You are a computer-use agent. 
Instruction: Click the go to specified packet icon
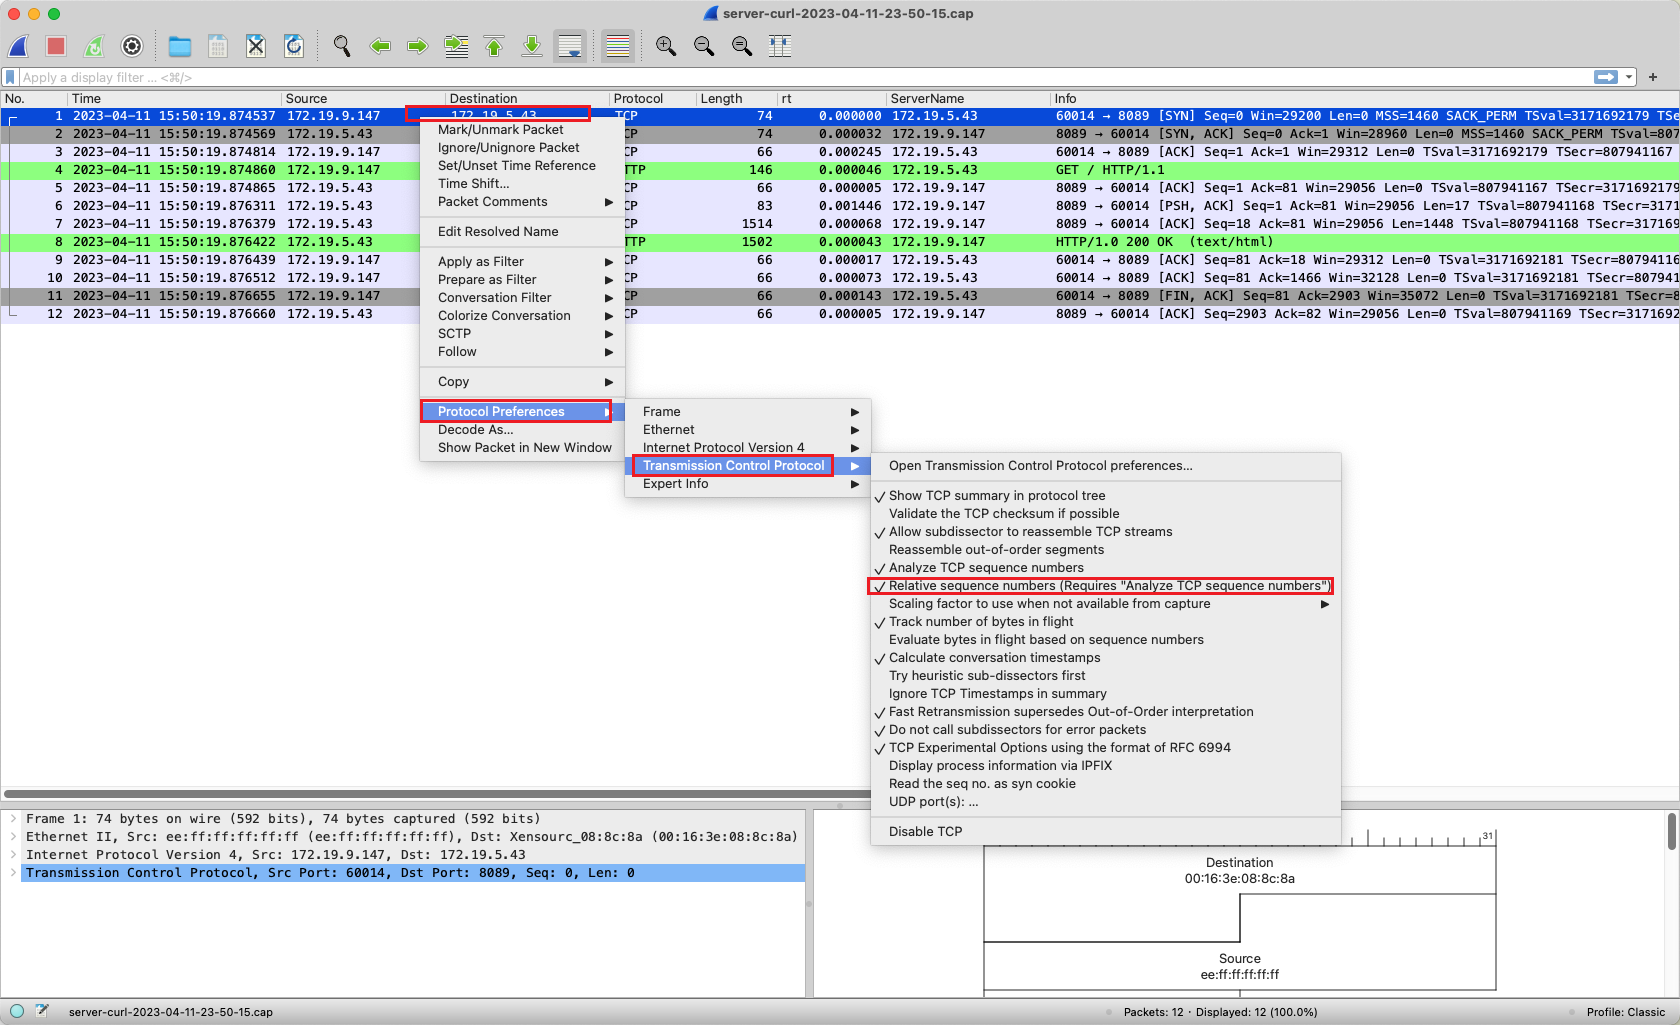pyautogui.click(x=456, y=46)
